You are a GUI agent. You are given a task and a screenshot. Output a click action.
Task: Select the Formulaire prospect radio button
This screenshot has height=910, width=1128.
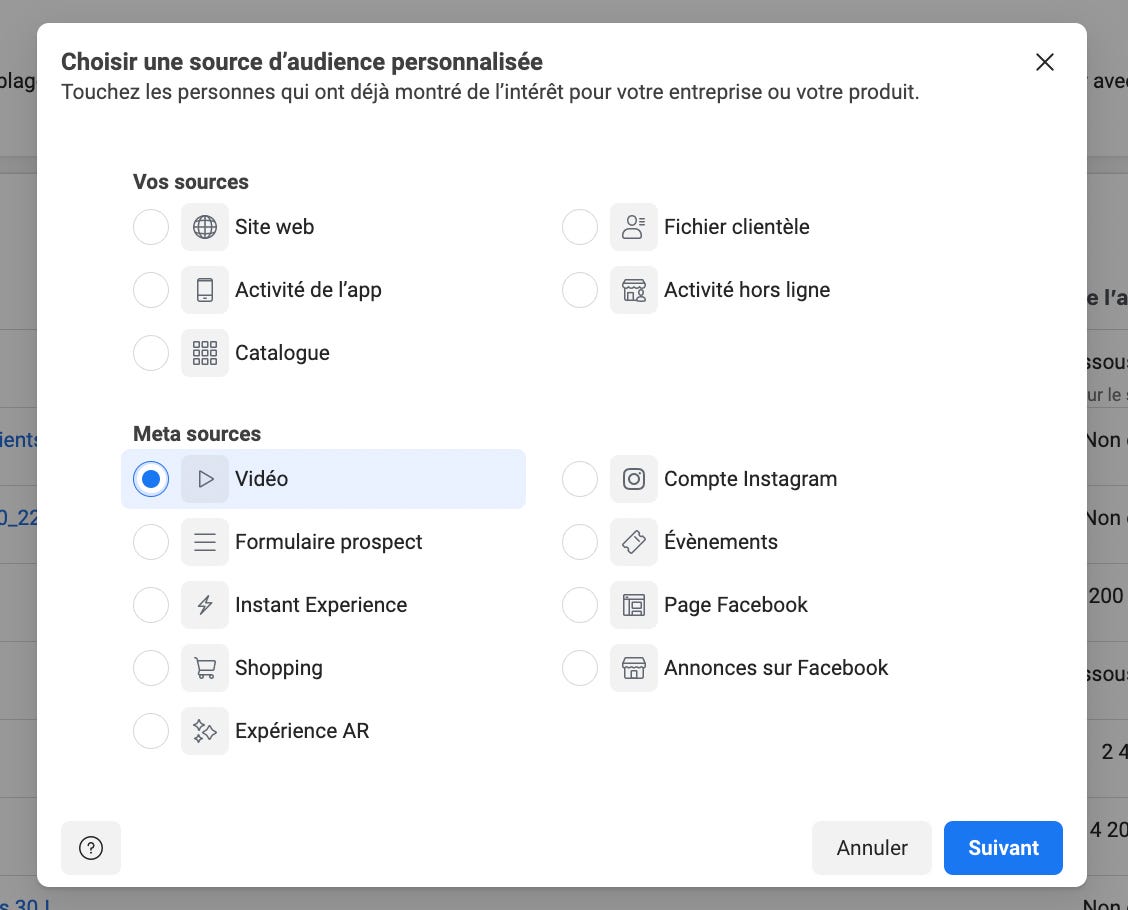click(151, 542)
